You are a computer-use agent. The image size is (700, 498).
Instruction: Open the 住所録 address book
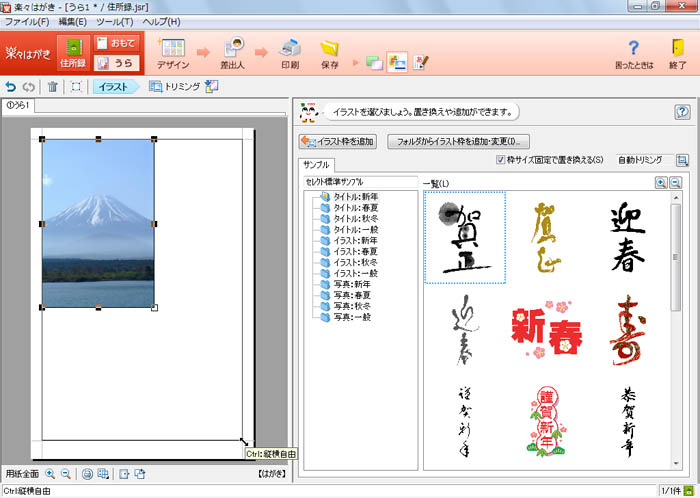(73, 51)
